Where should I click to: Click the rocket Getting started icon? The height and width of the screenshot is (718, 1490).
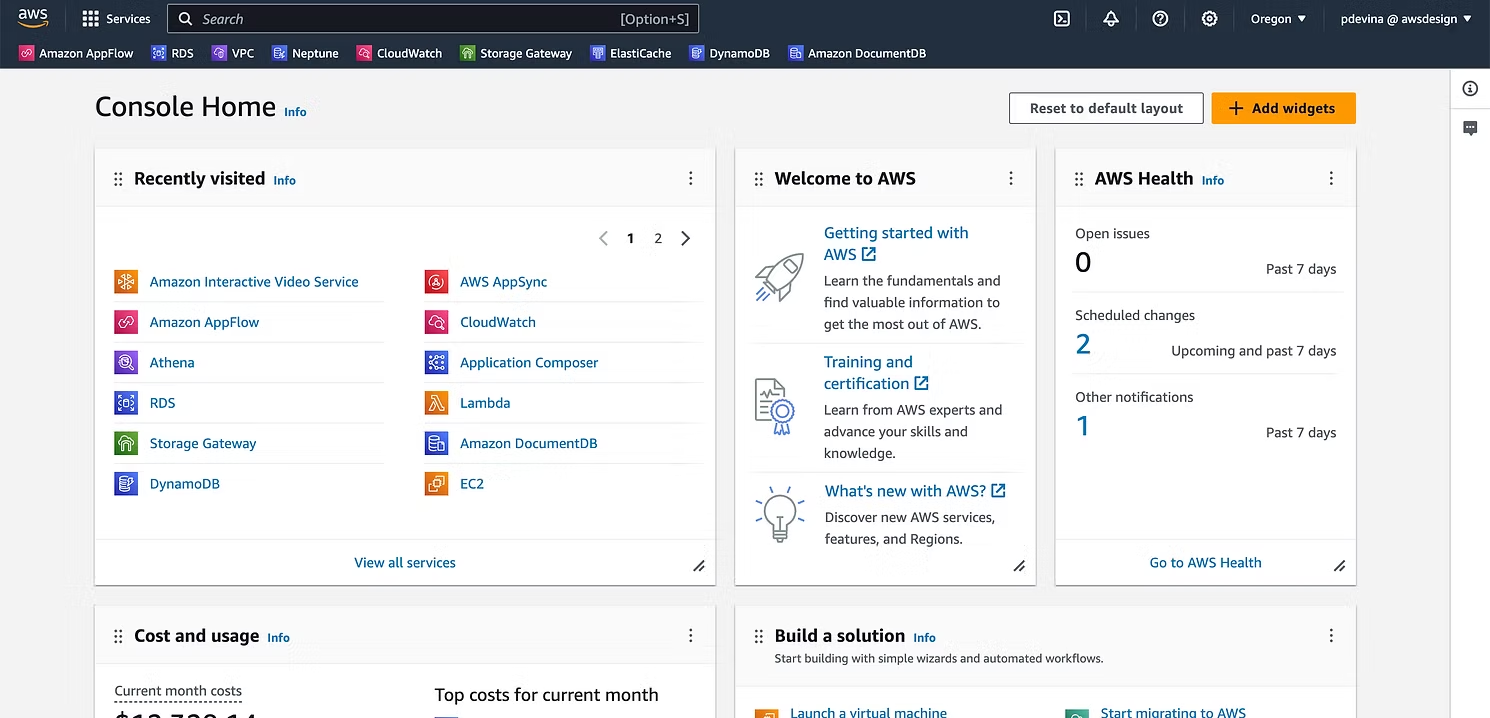[779, 277]
